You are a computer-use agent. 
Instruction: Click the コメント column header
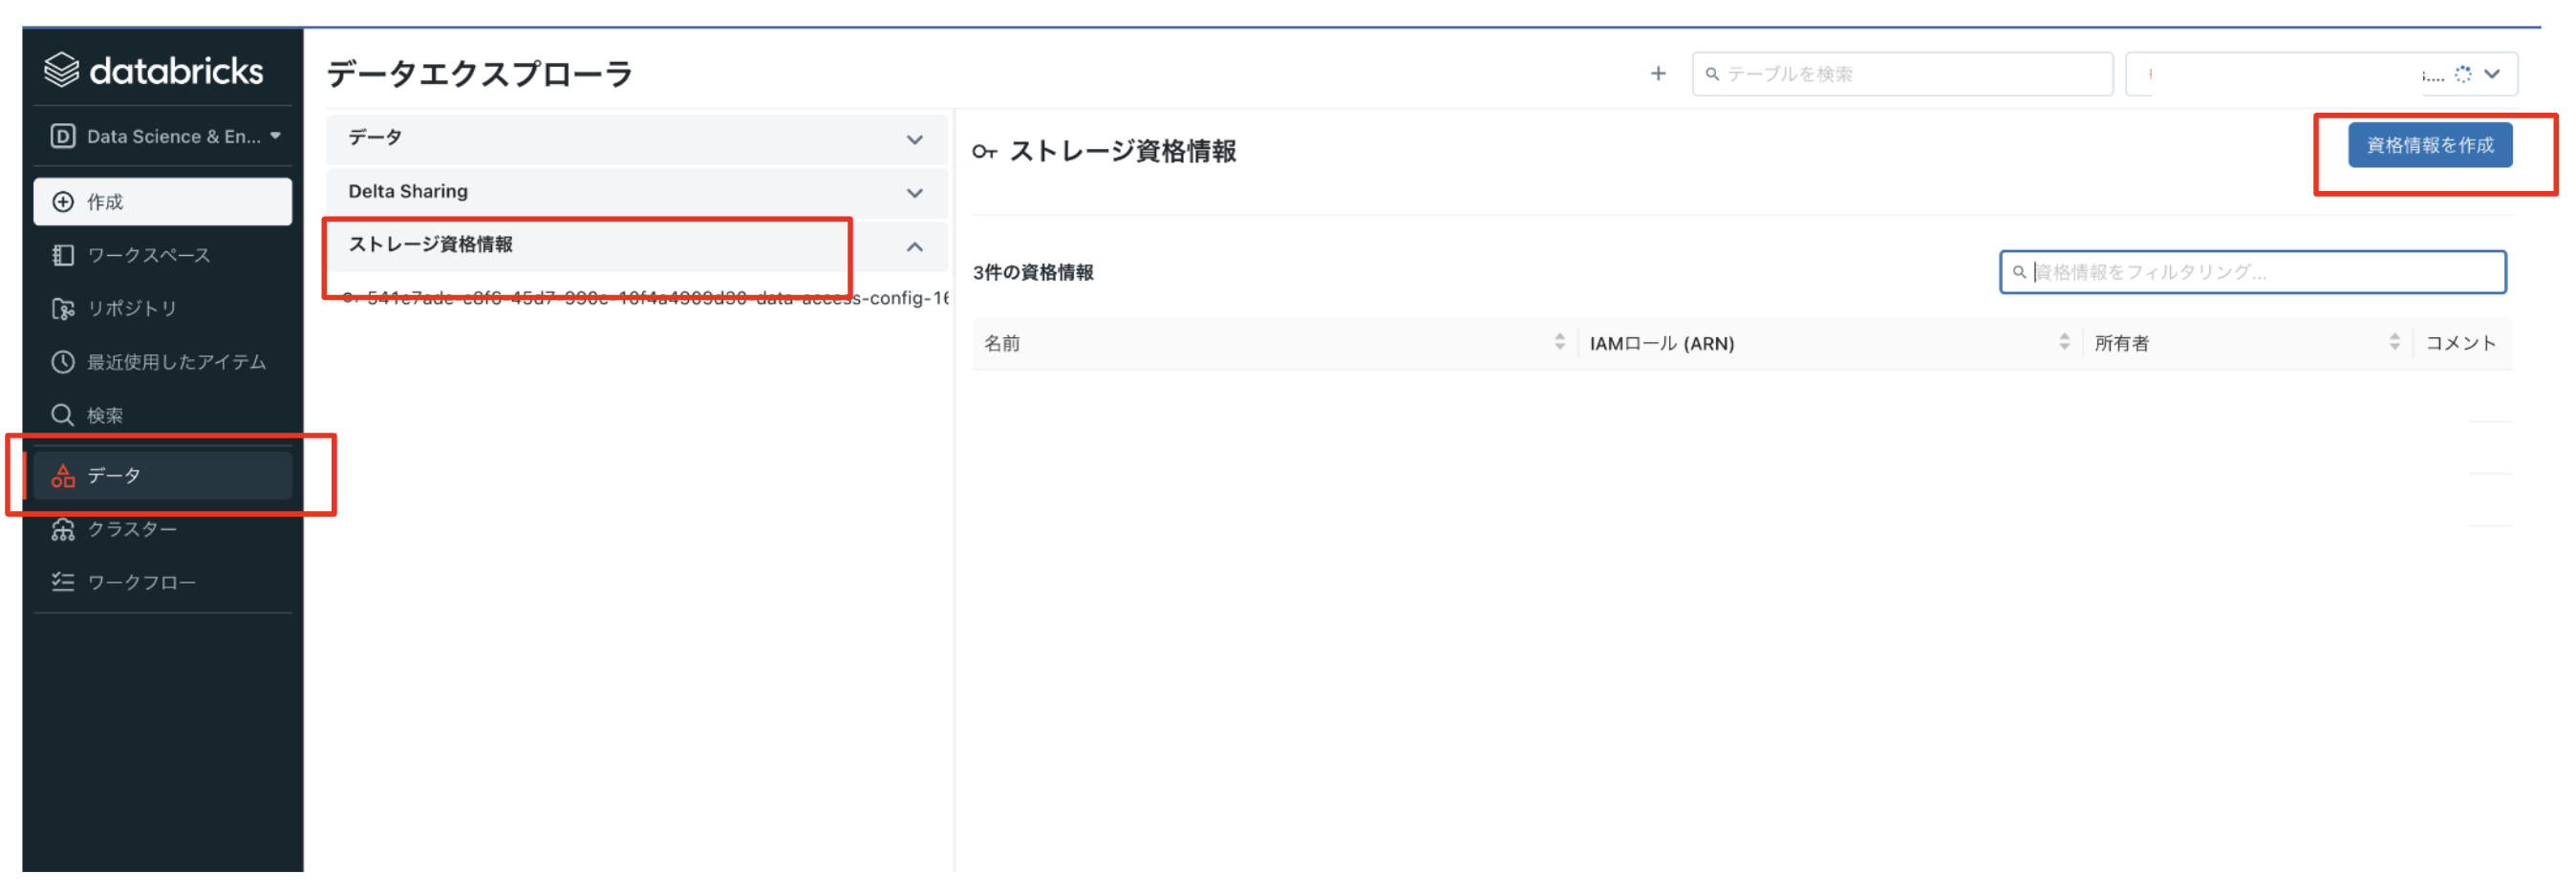click(x=2460, y=344)
